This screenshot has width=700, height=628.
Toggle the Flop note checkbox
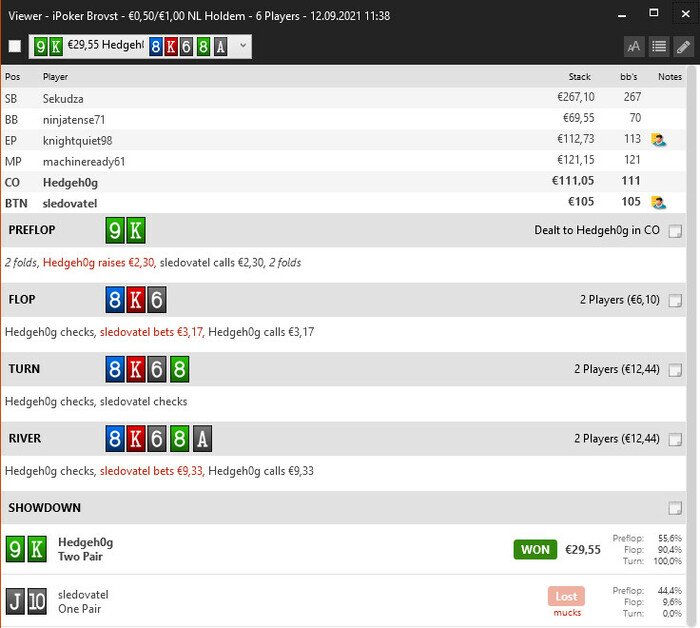[675, 300]
